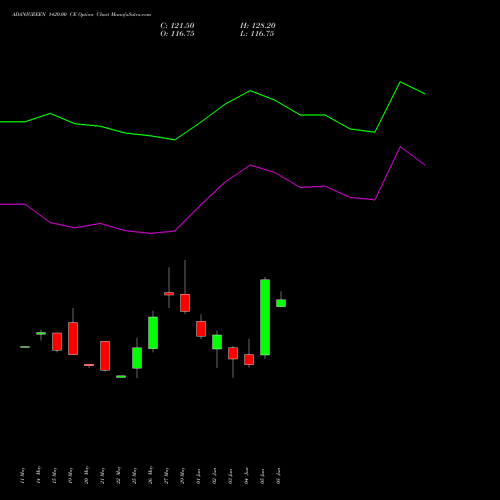Screen dimensions: 500x500
Task: Click the 25 May date label
Action: (134, 475)
